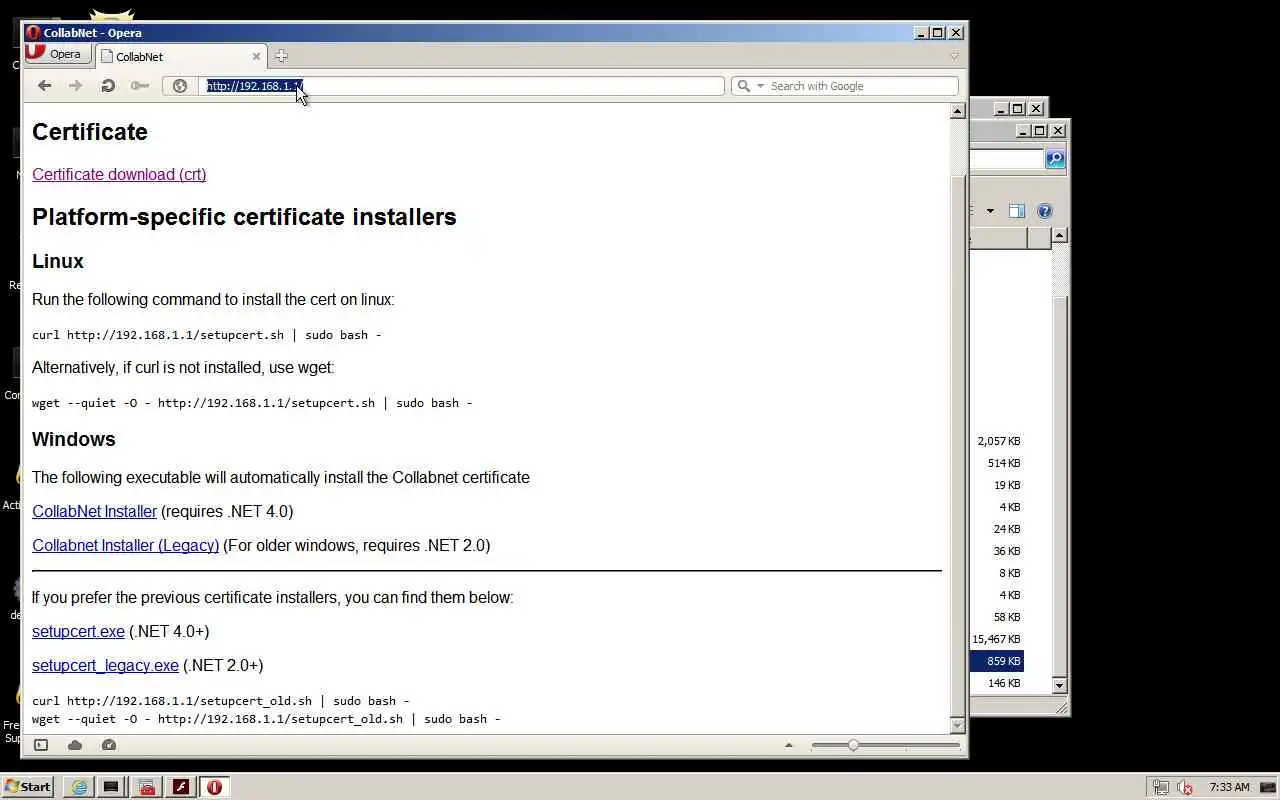Click the network tray icon
This screenshot has width=1280, height=800.
pyautogui.click(x=1161, y=787)
